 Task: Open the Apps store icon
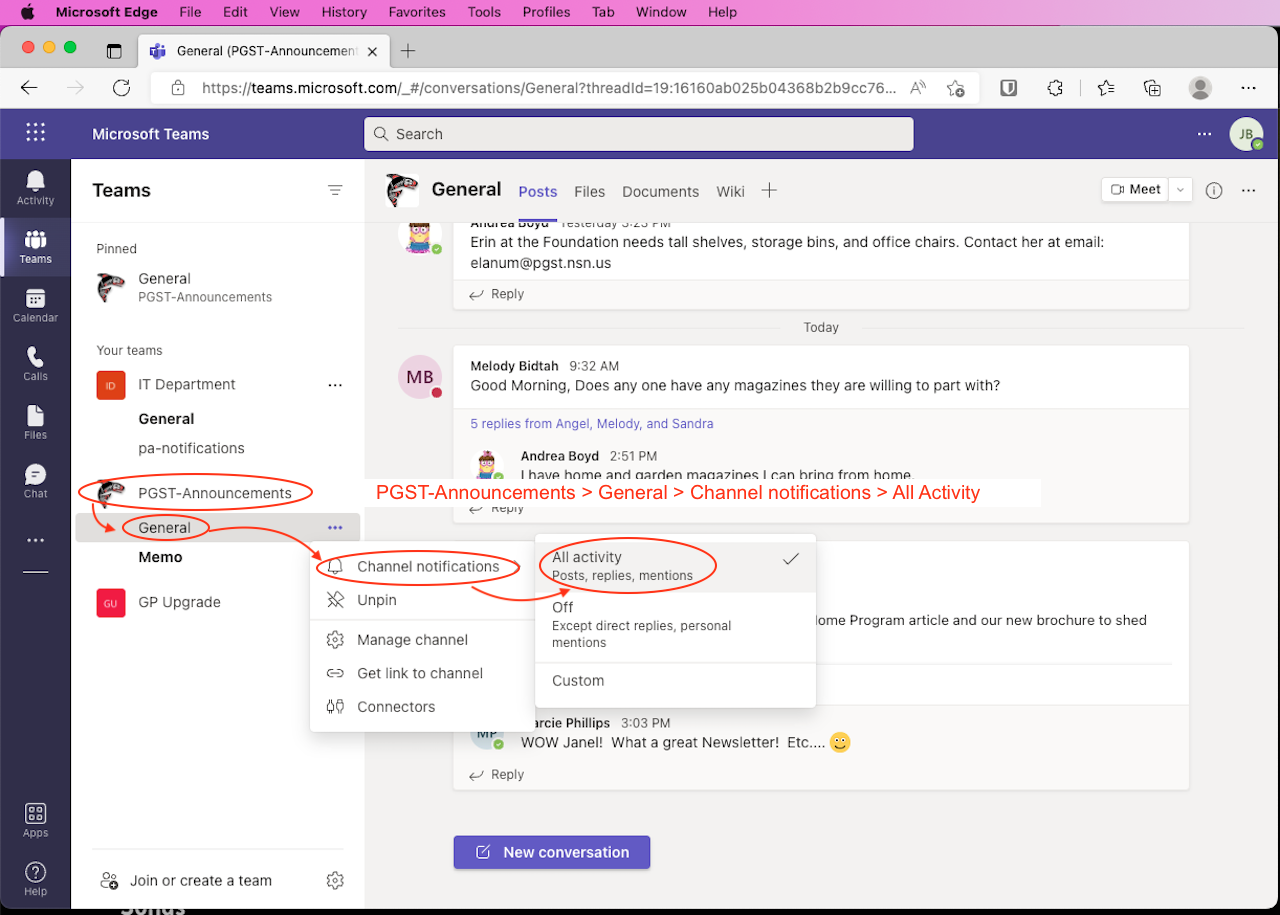click(35, 820)
